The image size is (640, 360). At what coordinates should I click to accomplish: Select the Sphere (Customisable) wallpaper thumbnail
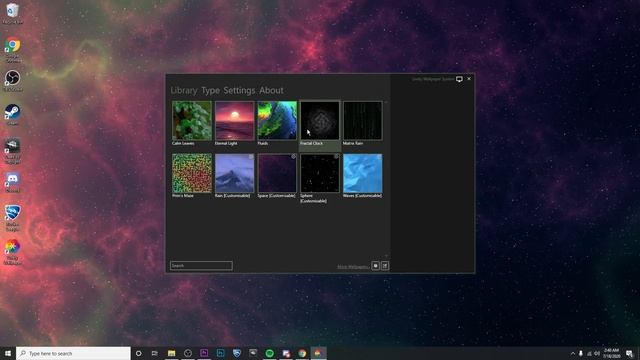pyautogui.click(x=320, y=173)
